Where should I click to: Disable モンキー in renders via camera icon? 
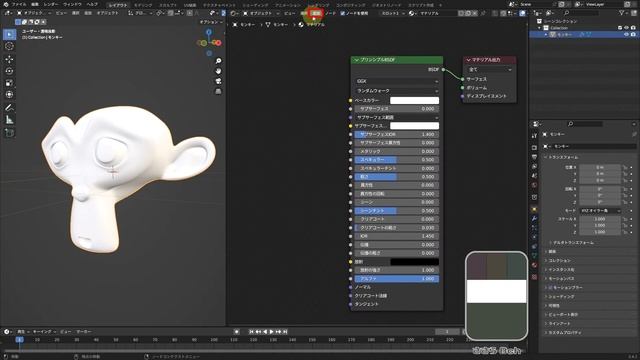pos(633,35)
